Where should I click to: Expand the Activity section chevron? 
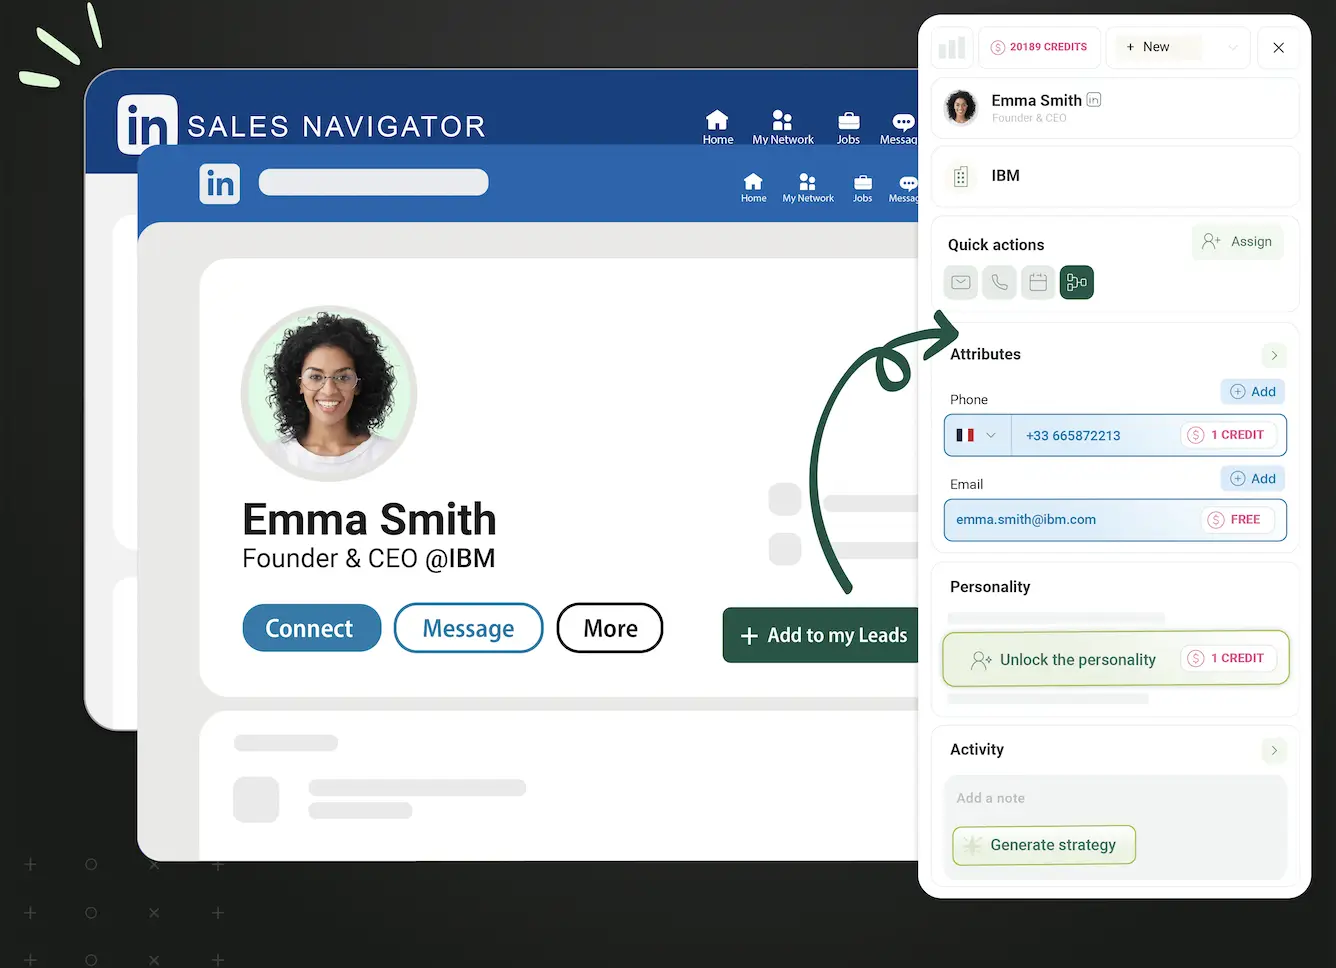tap(1274, 750)
